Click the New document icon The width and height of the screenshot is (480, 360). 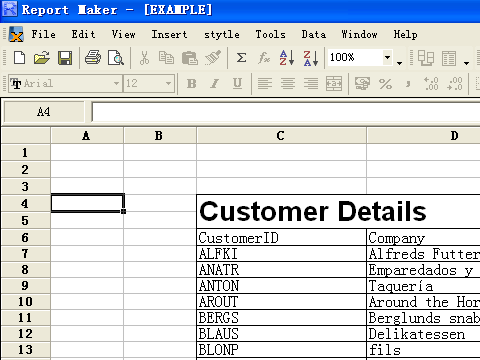[19, 58]
